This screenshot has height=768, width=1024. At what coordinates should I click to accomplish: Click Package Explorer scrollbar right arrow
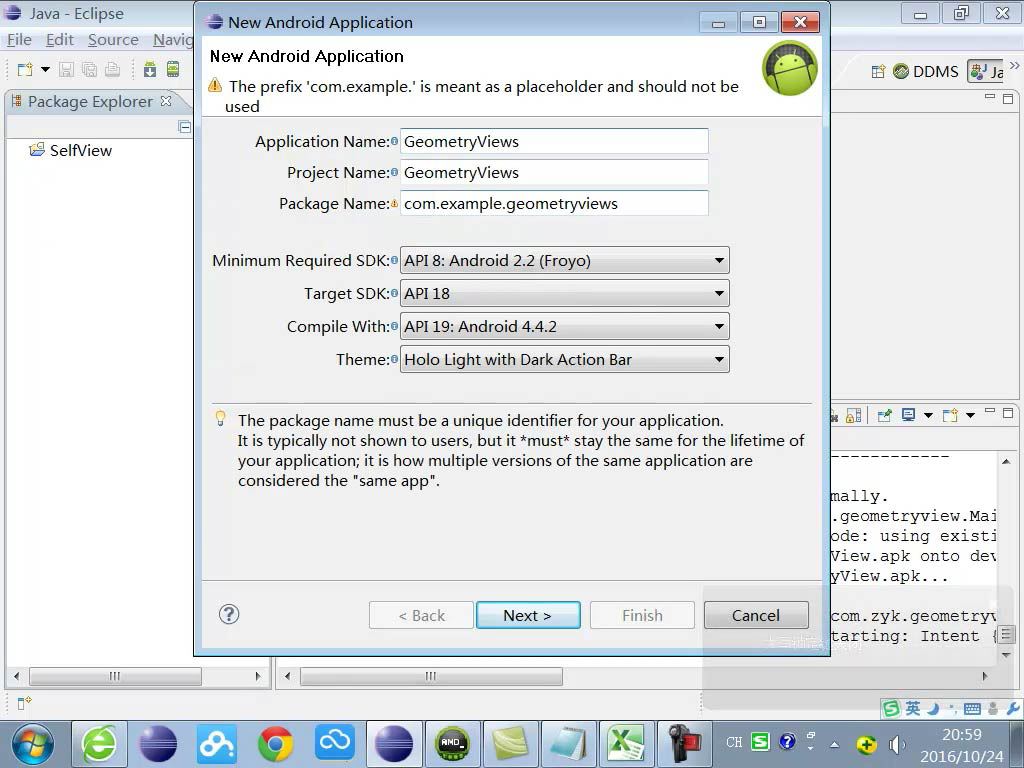tap(258, 676)
